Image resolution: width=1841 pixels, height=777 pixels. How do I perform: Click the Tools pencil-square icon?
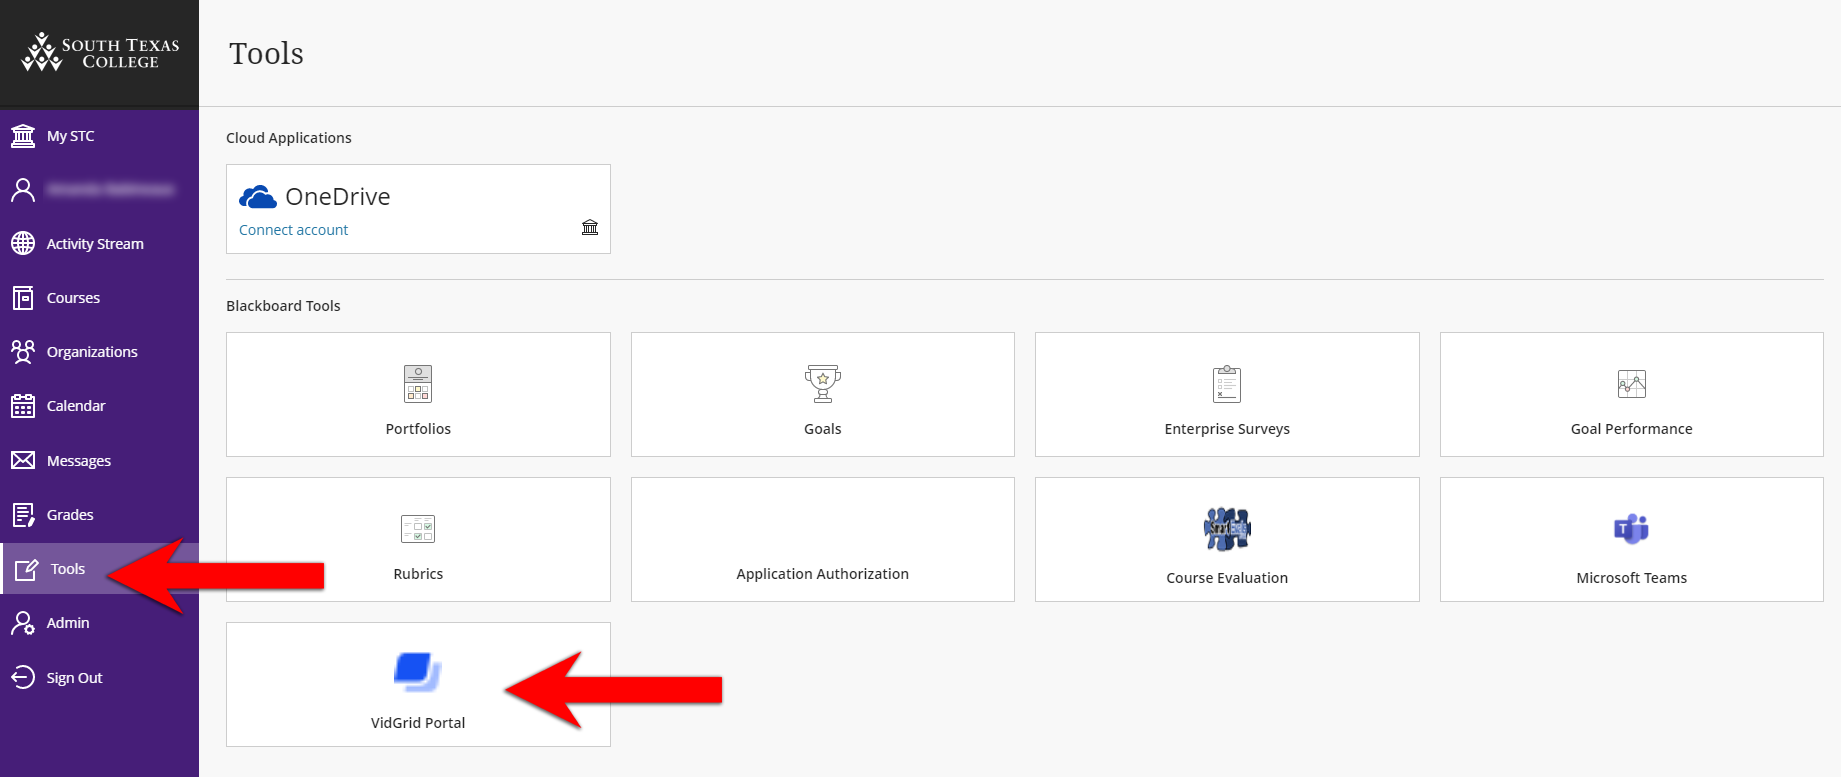click(26, 569)
